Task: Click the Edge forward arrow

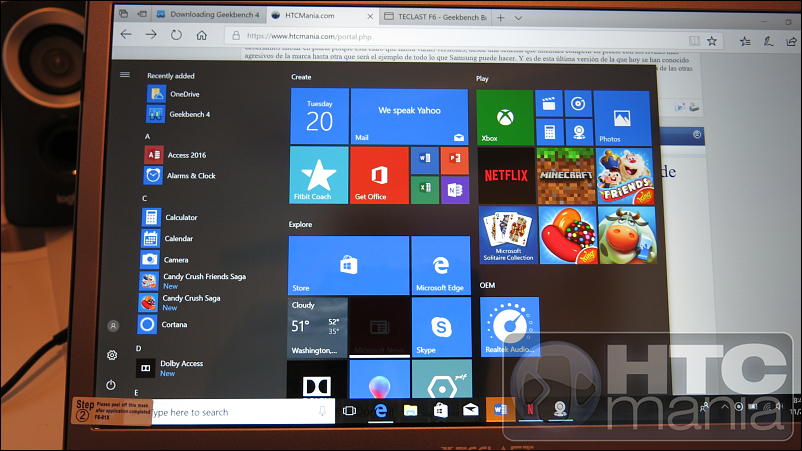Action: click(x=151, y=35)
